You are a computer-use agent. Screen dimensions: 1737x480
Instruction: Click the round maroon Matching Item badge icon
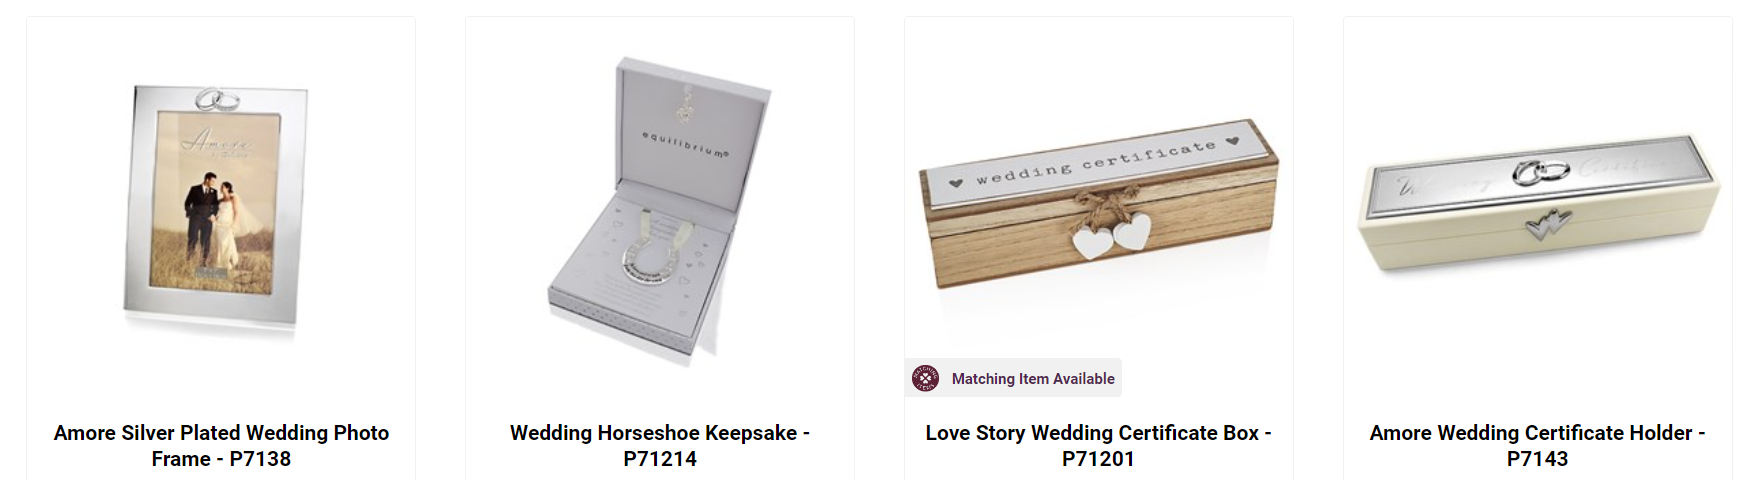925,378
